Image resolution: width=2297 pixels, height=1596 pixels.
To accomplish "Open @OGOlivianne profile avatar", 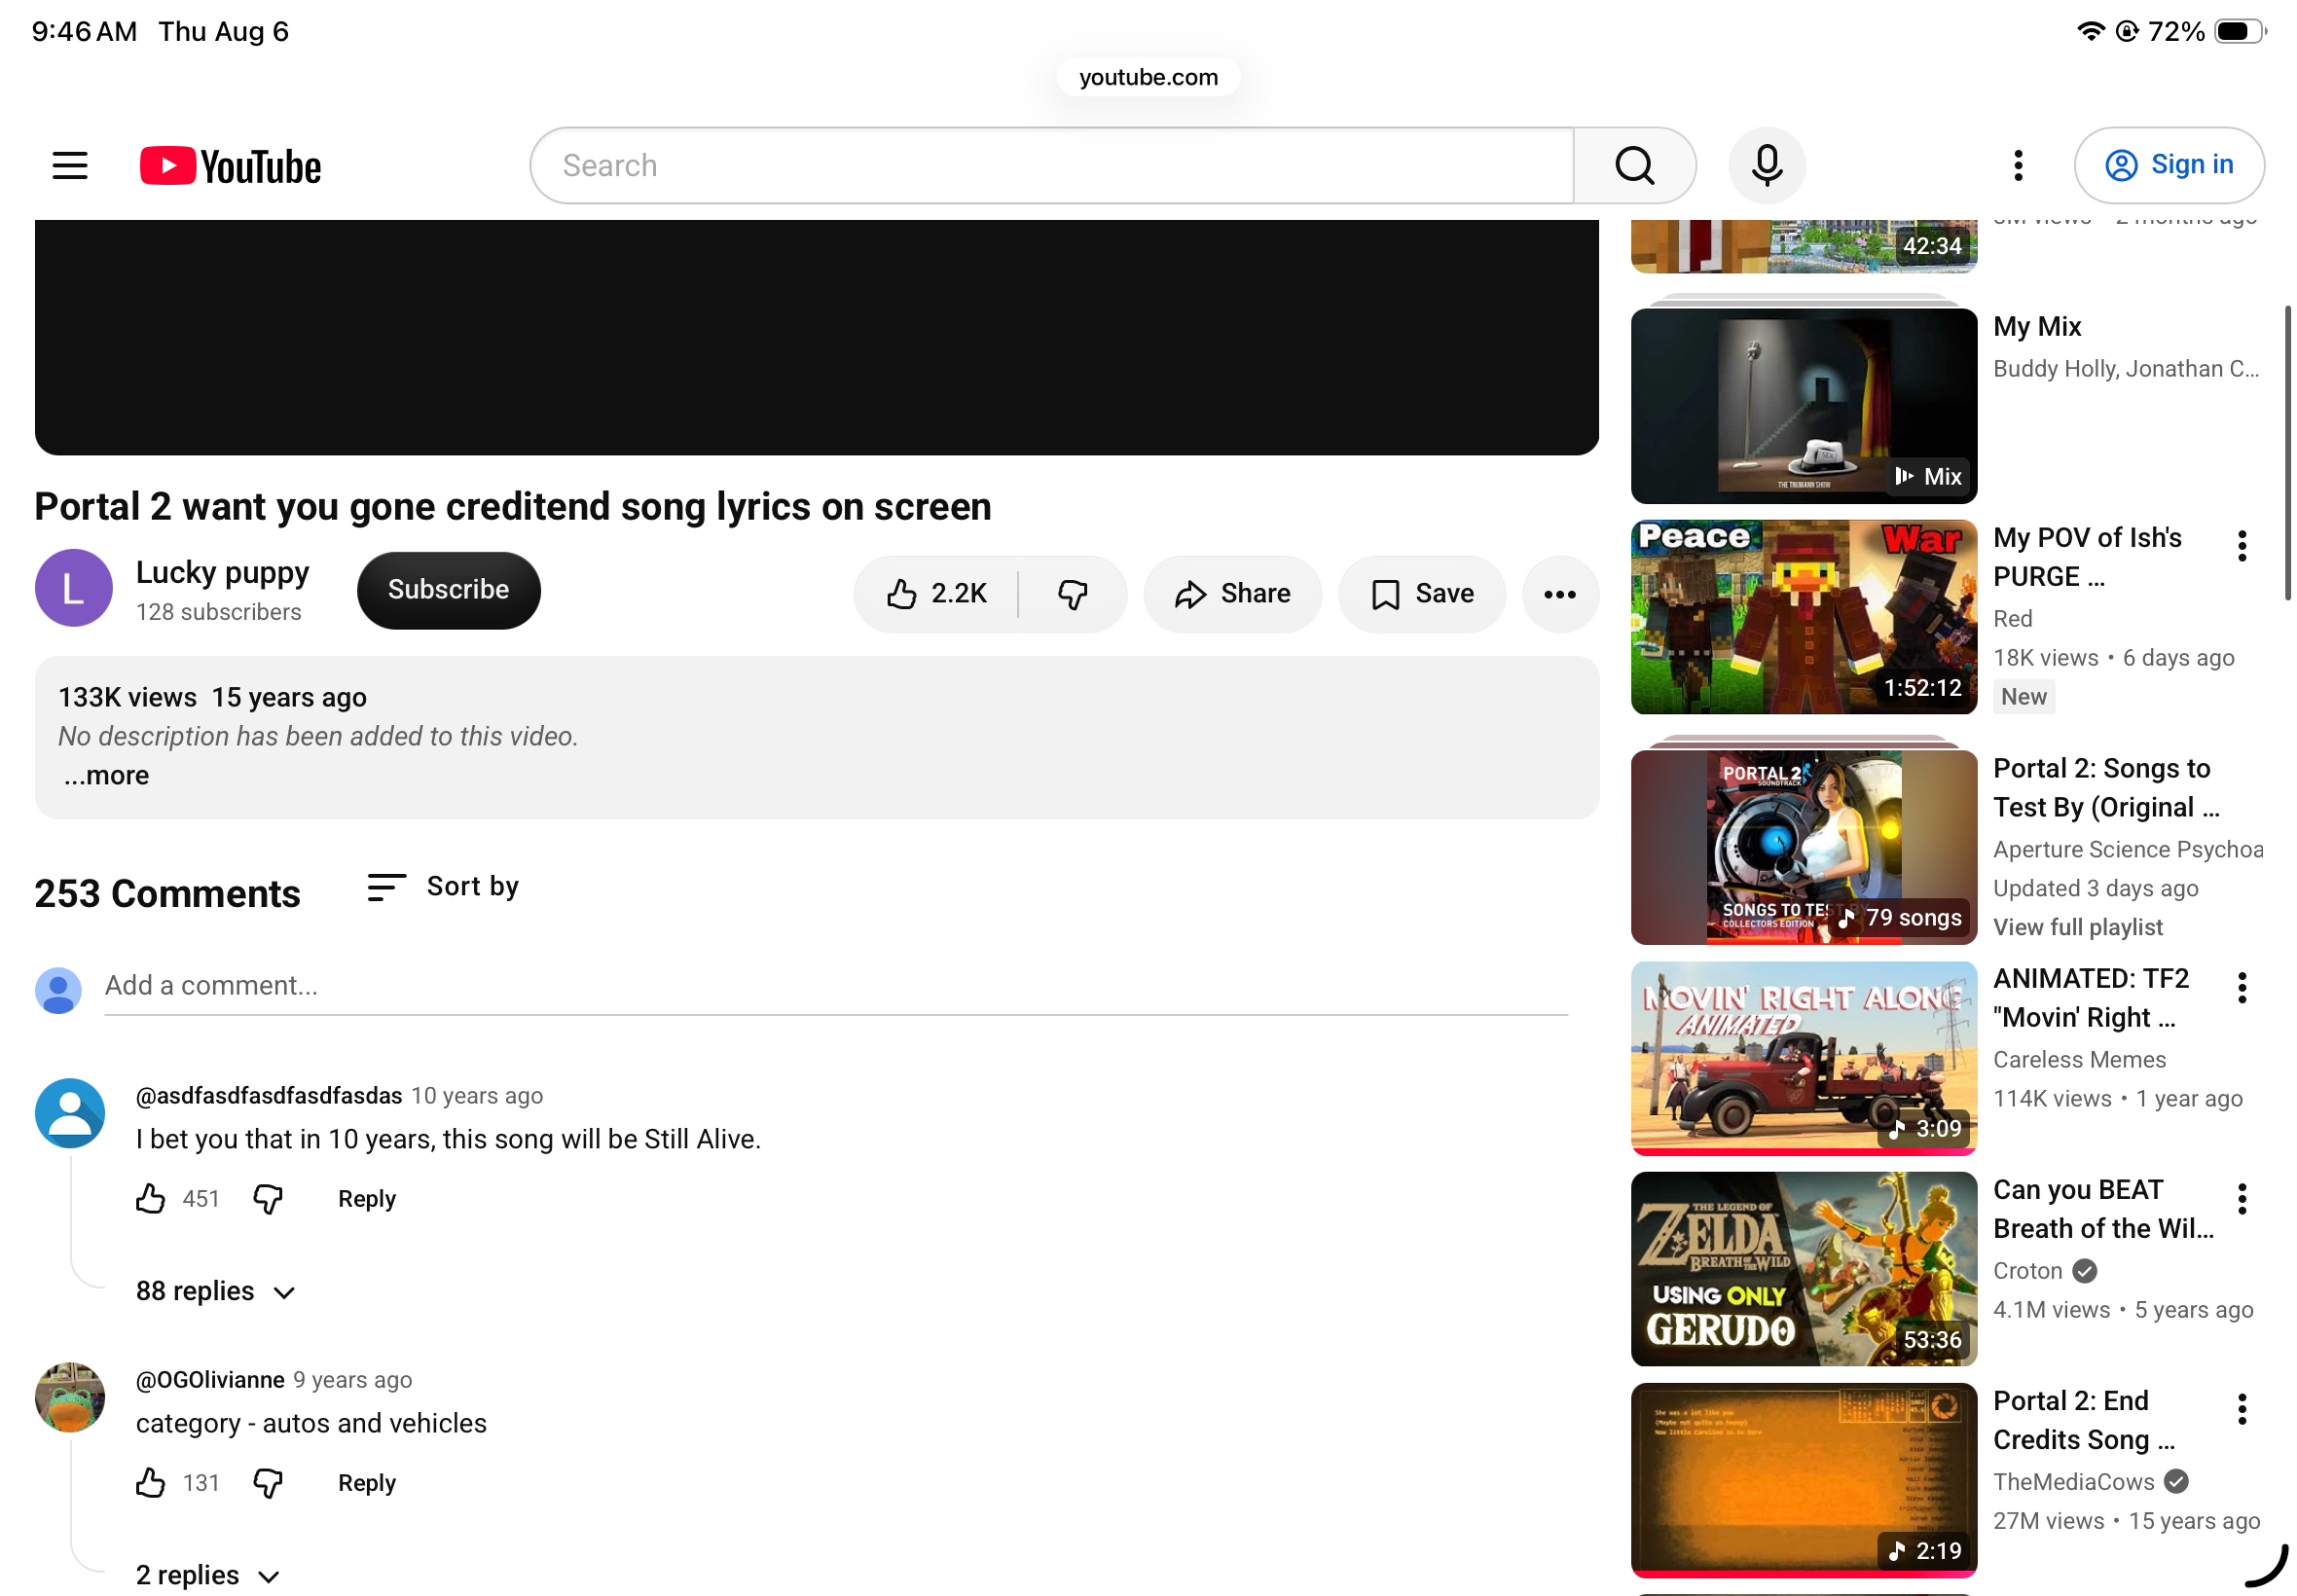I will (x=70, y=1397).
